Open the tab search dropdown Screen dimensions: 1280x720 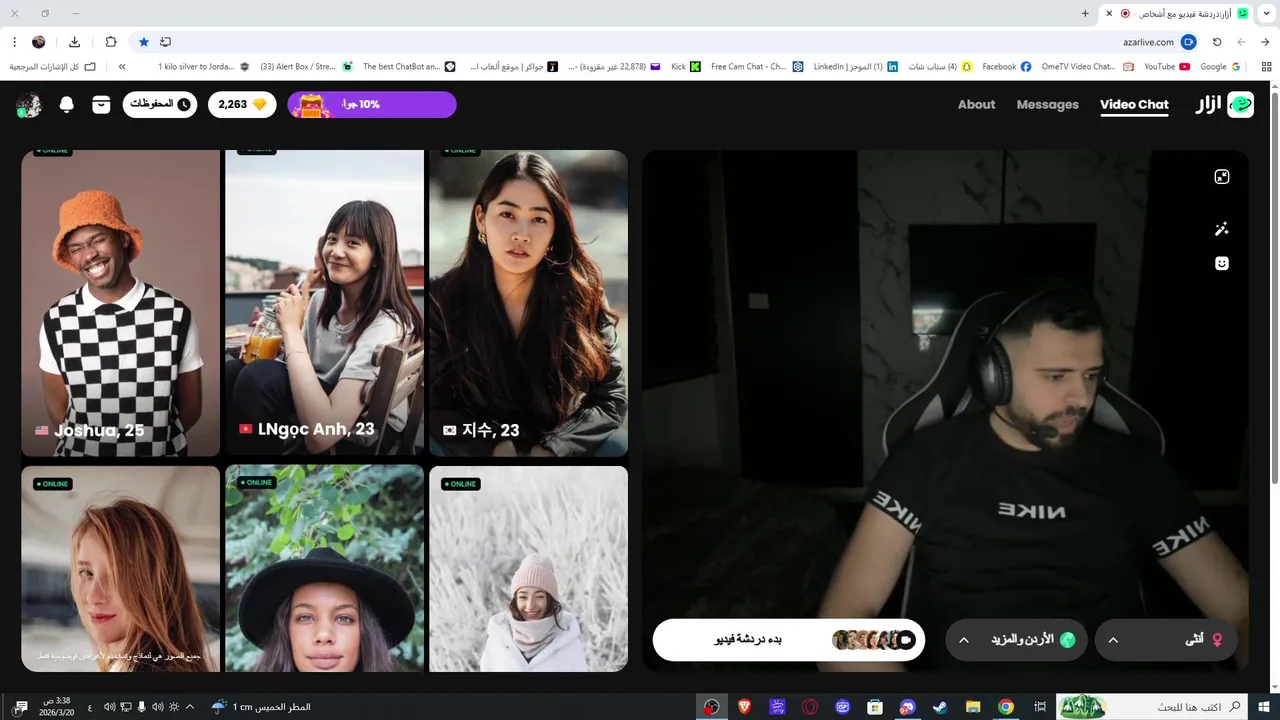coord(1267,13)
